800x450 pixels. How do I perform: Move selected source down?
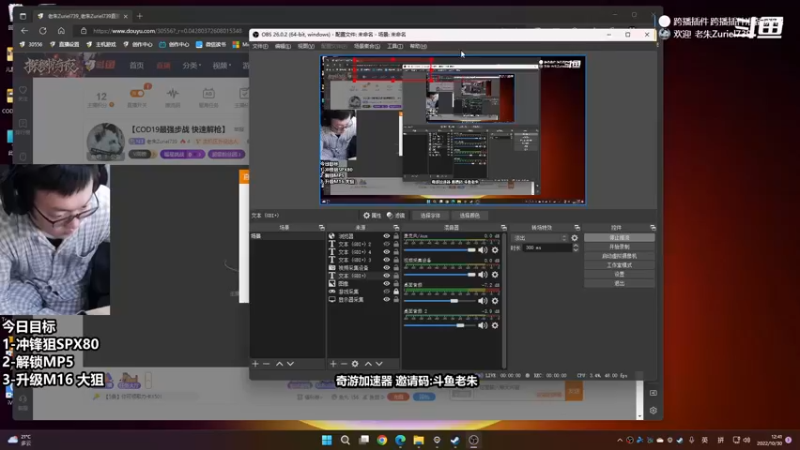click(379, 364)
